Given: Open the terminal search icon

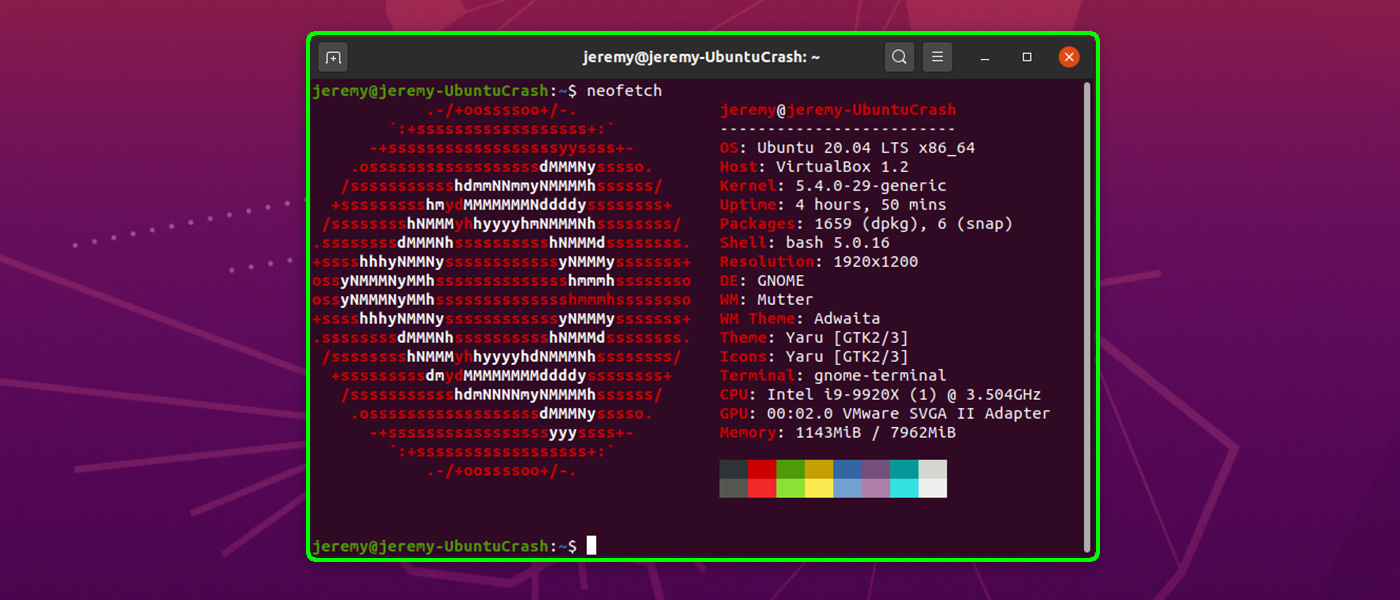Looking at the screenshot, I should tap(899, 57).
